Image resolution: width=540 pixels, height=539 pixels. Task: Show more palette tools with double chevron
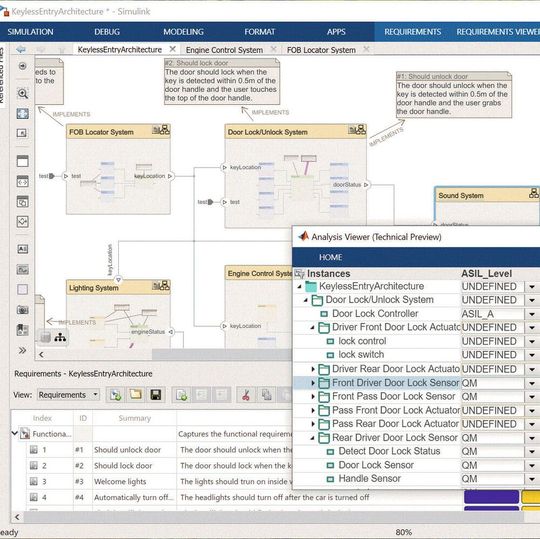pos(22,350)
